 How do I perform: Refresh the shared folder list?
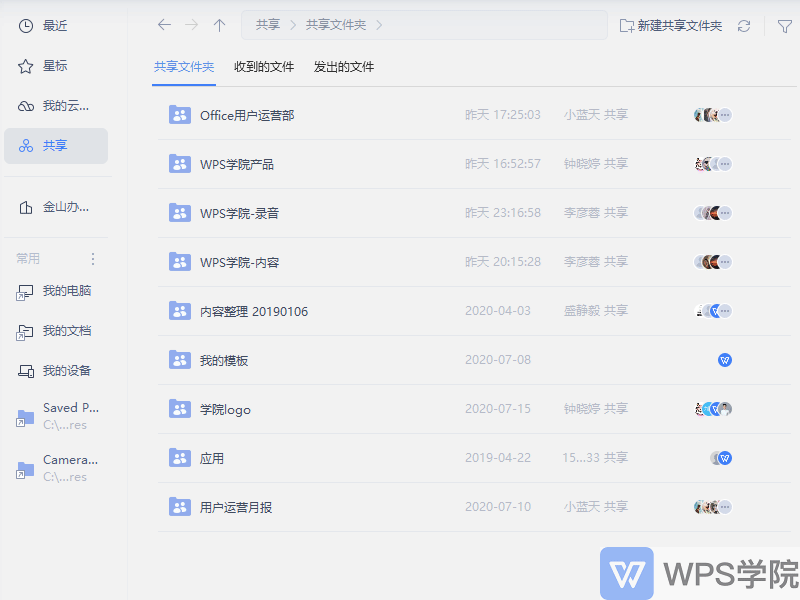744,26
